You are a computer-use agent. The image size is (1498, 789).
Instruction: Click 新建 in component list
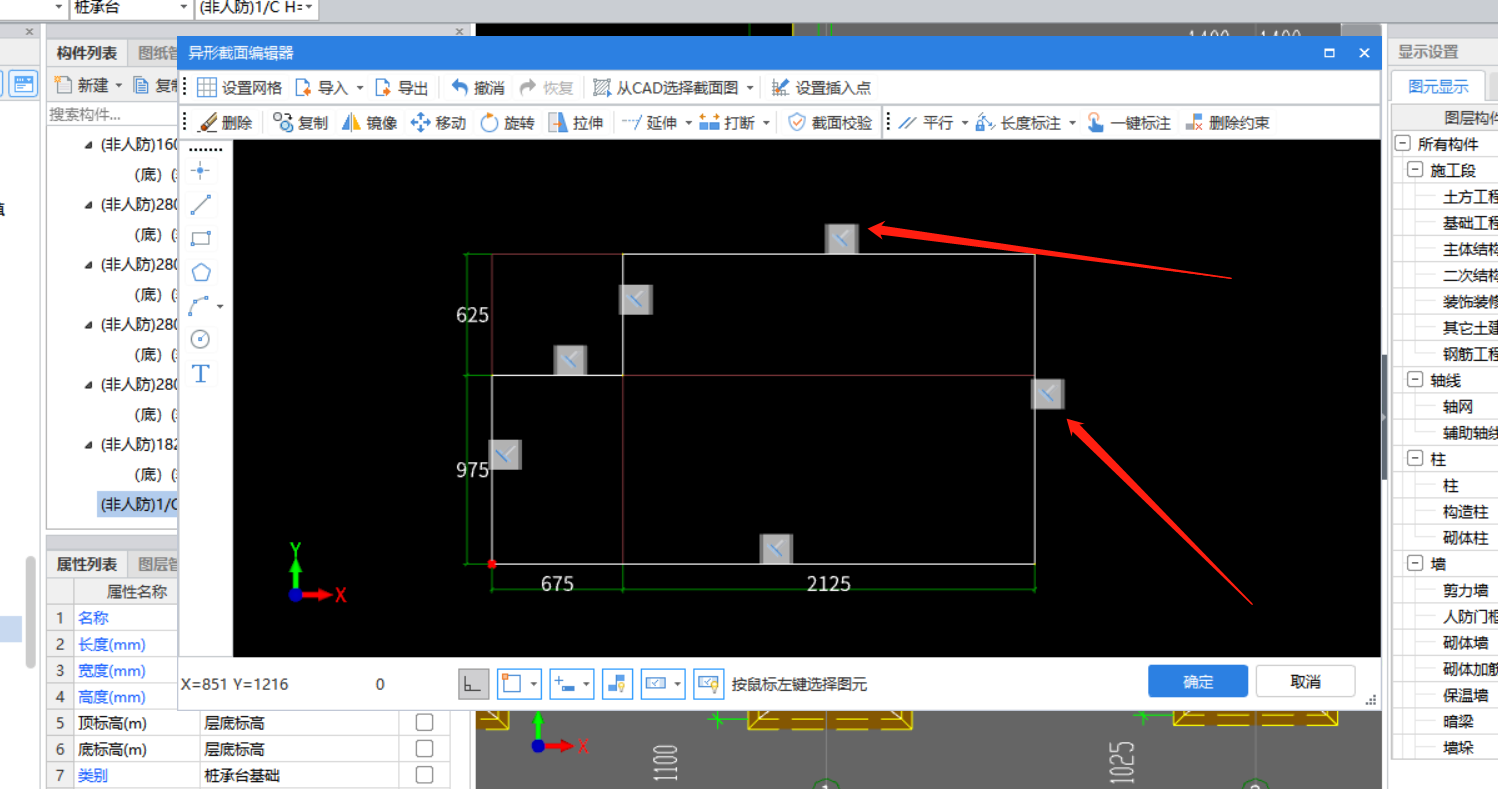pyautogui.click(x=88, y=86)
